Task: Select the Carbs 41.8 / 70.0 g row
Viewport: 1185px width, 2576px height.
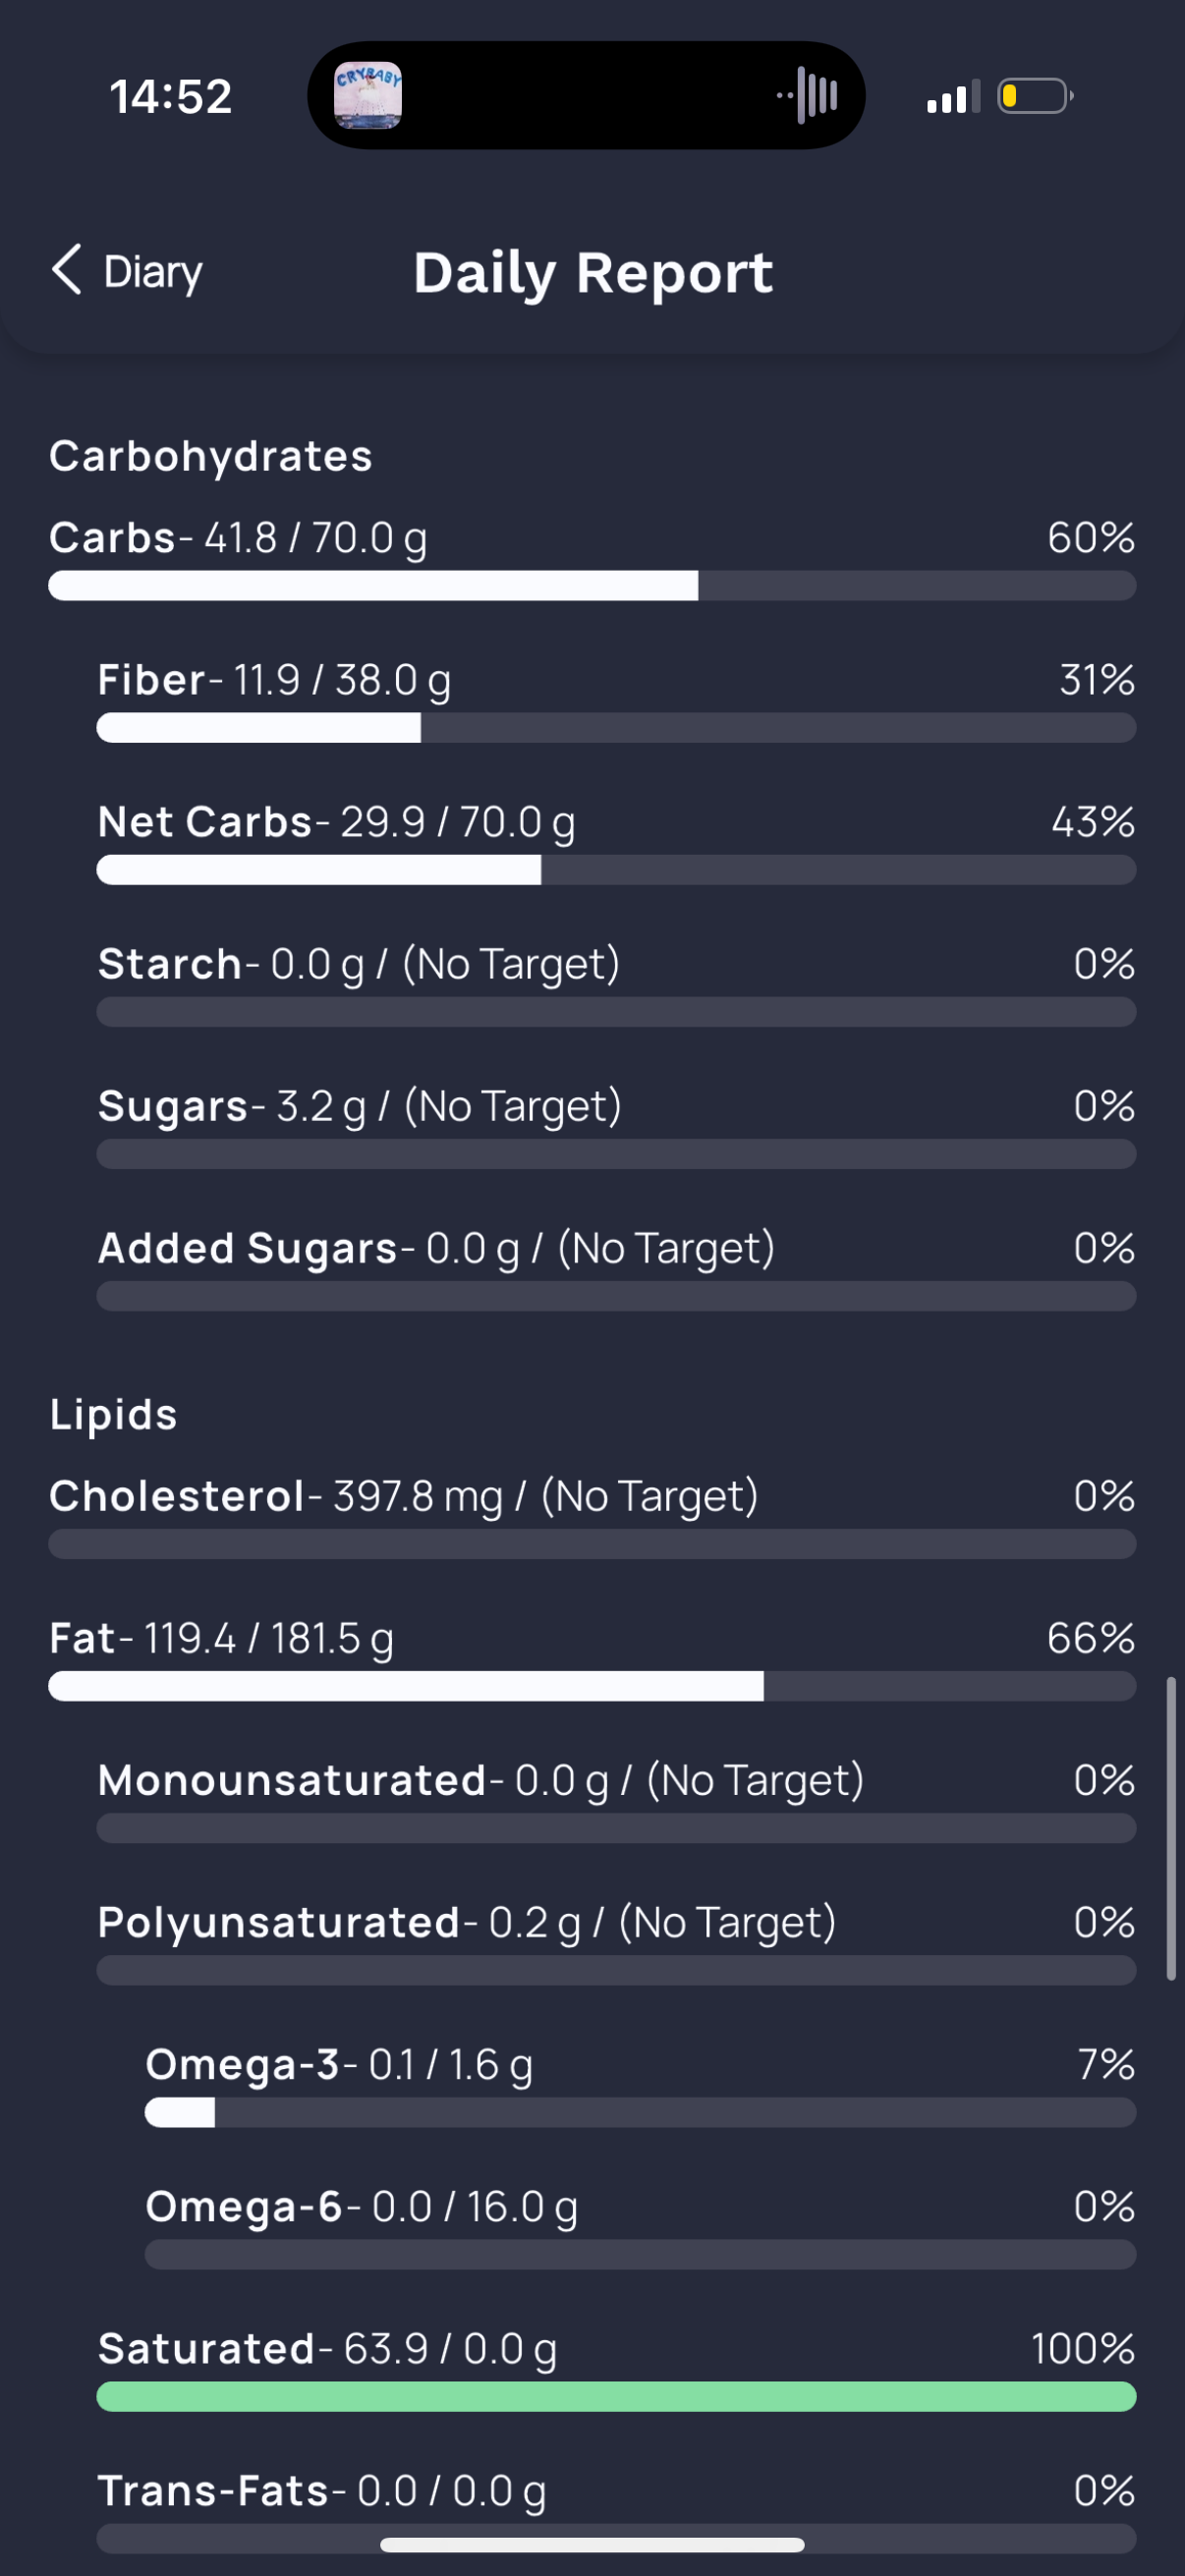Action: point(592,558)
